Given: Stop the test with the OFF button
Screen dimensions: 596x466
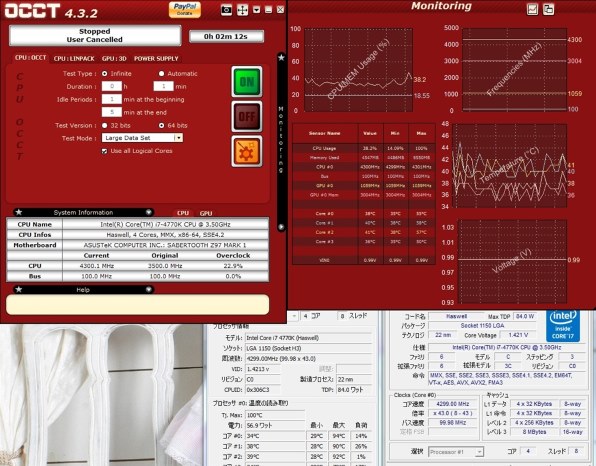Looking at the screenshot, I should point(247,116).
